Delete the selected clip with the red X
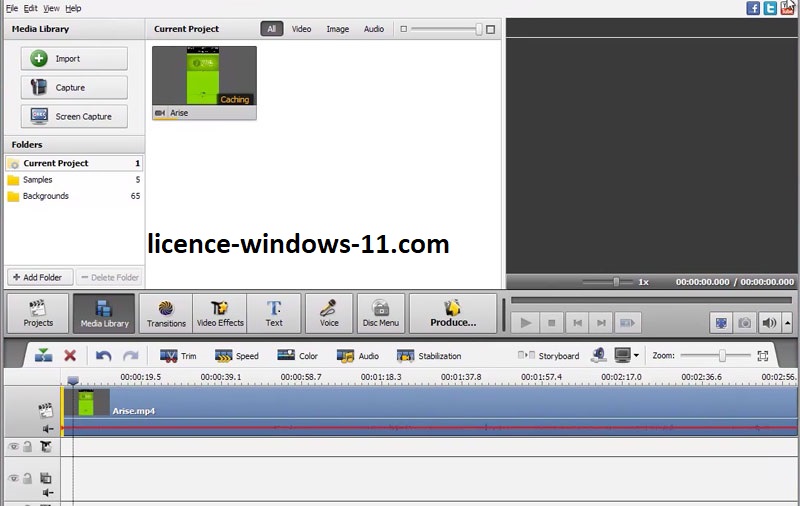 70,355
